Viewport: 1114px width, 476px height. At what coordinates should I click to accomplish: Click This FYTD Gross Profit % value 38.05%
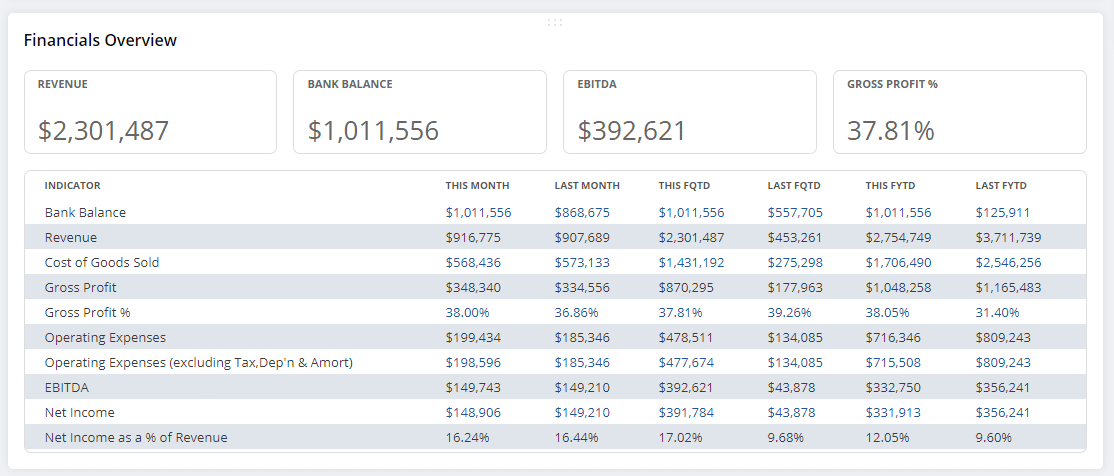888,313
